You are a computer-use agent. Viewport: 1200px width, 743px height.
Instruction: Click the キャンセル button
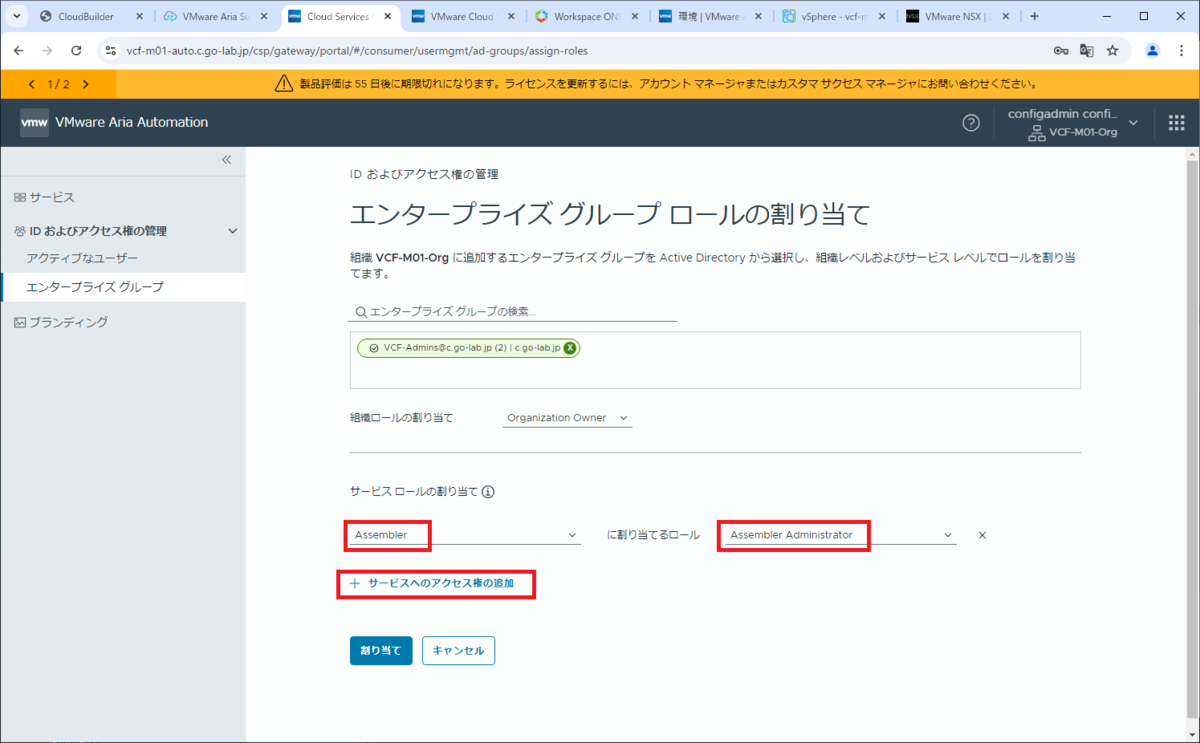click(458, 650)
